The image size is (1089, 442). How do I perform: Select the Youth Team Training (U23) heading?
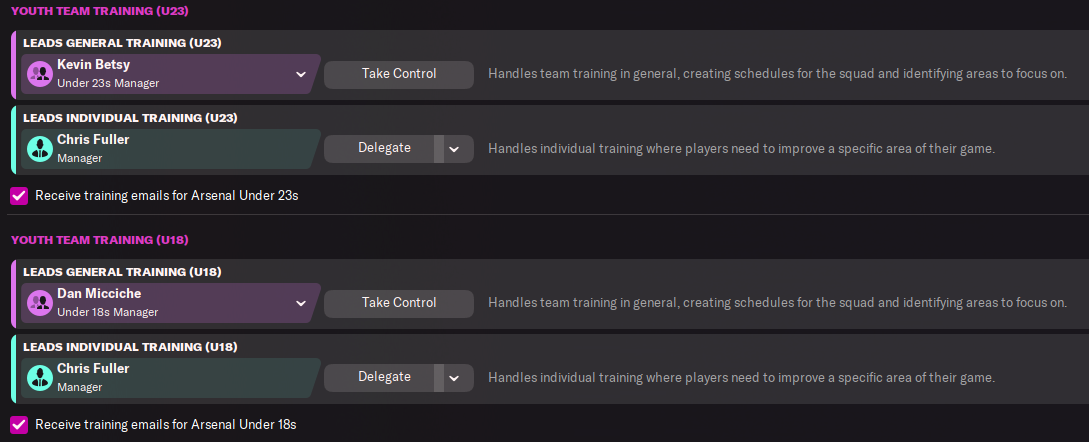click(99, 11)
